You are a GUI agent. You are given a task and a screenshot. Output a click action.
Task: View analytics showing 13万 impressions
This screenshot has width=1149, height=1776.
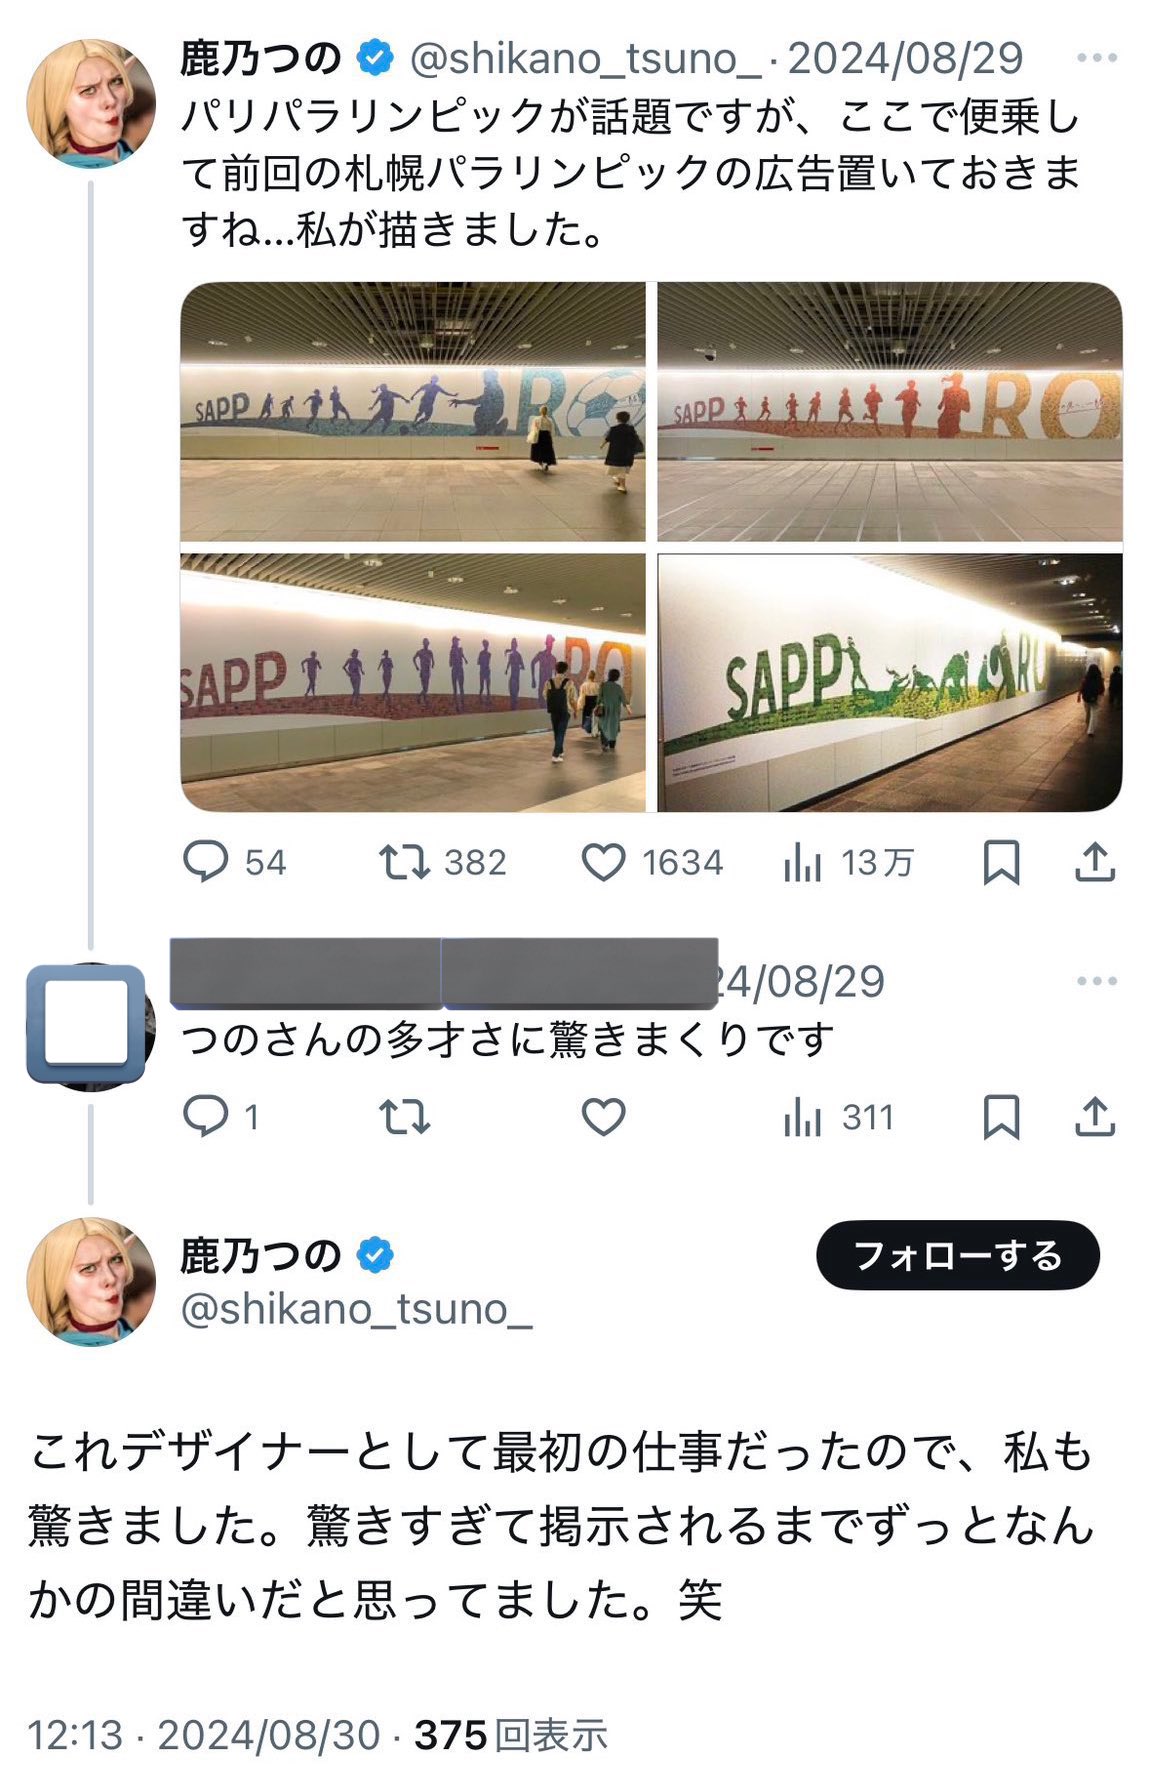pos(802,862)
